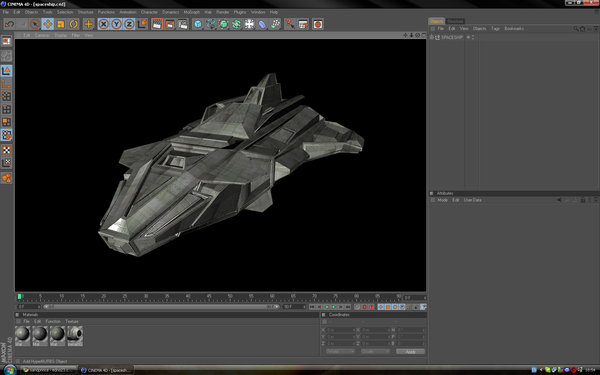Click the checkerboard texture mode icon
Viewport: 600px width, 375px height.
(x=6, y=150)
